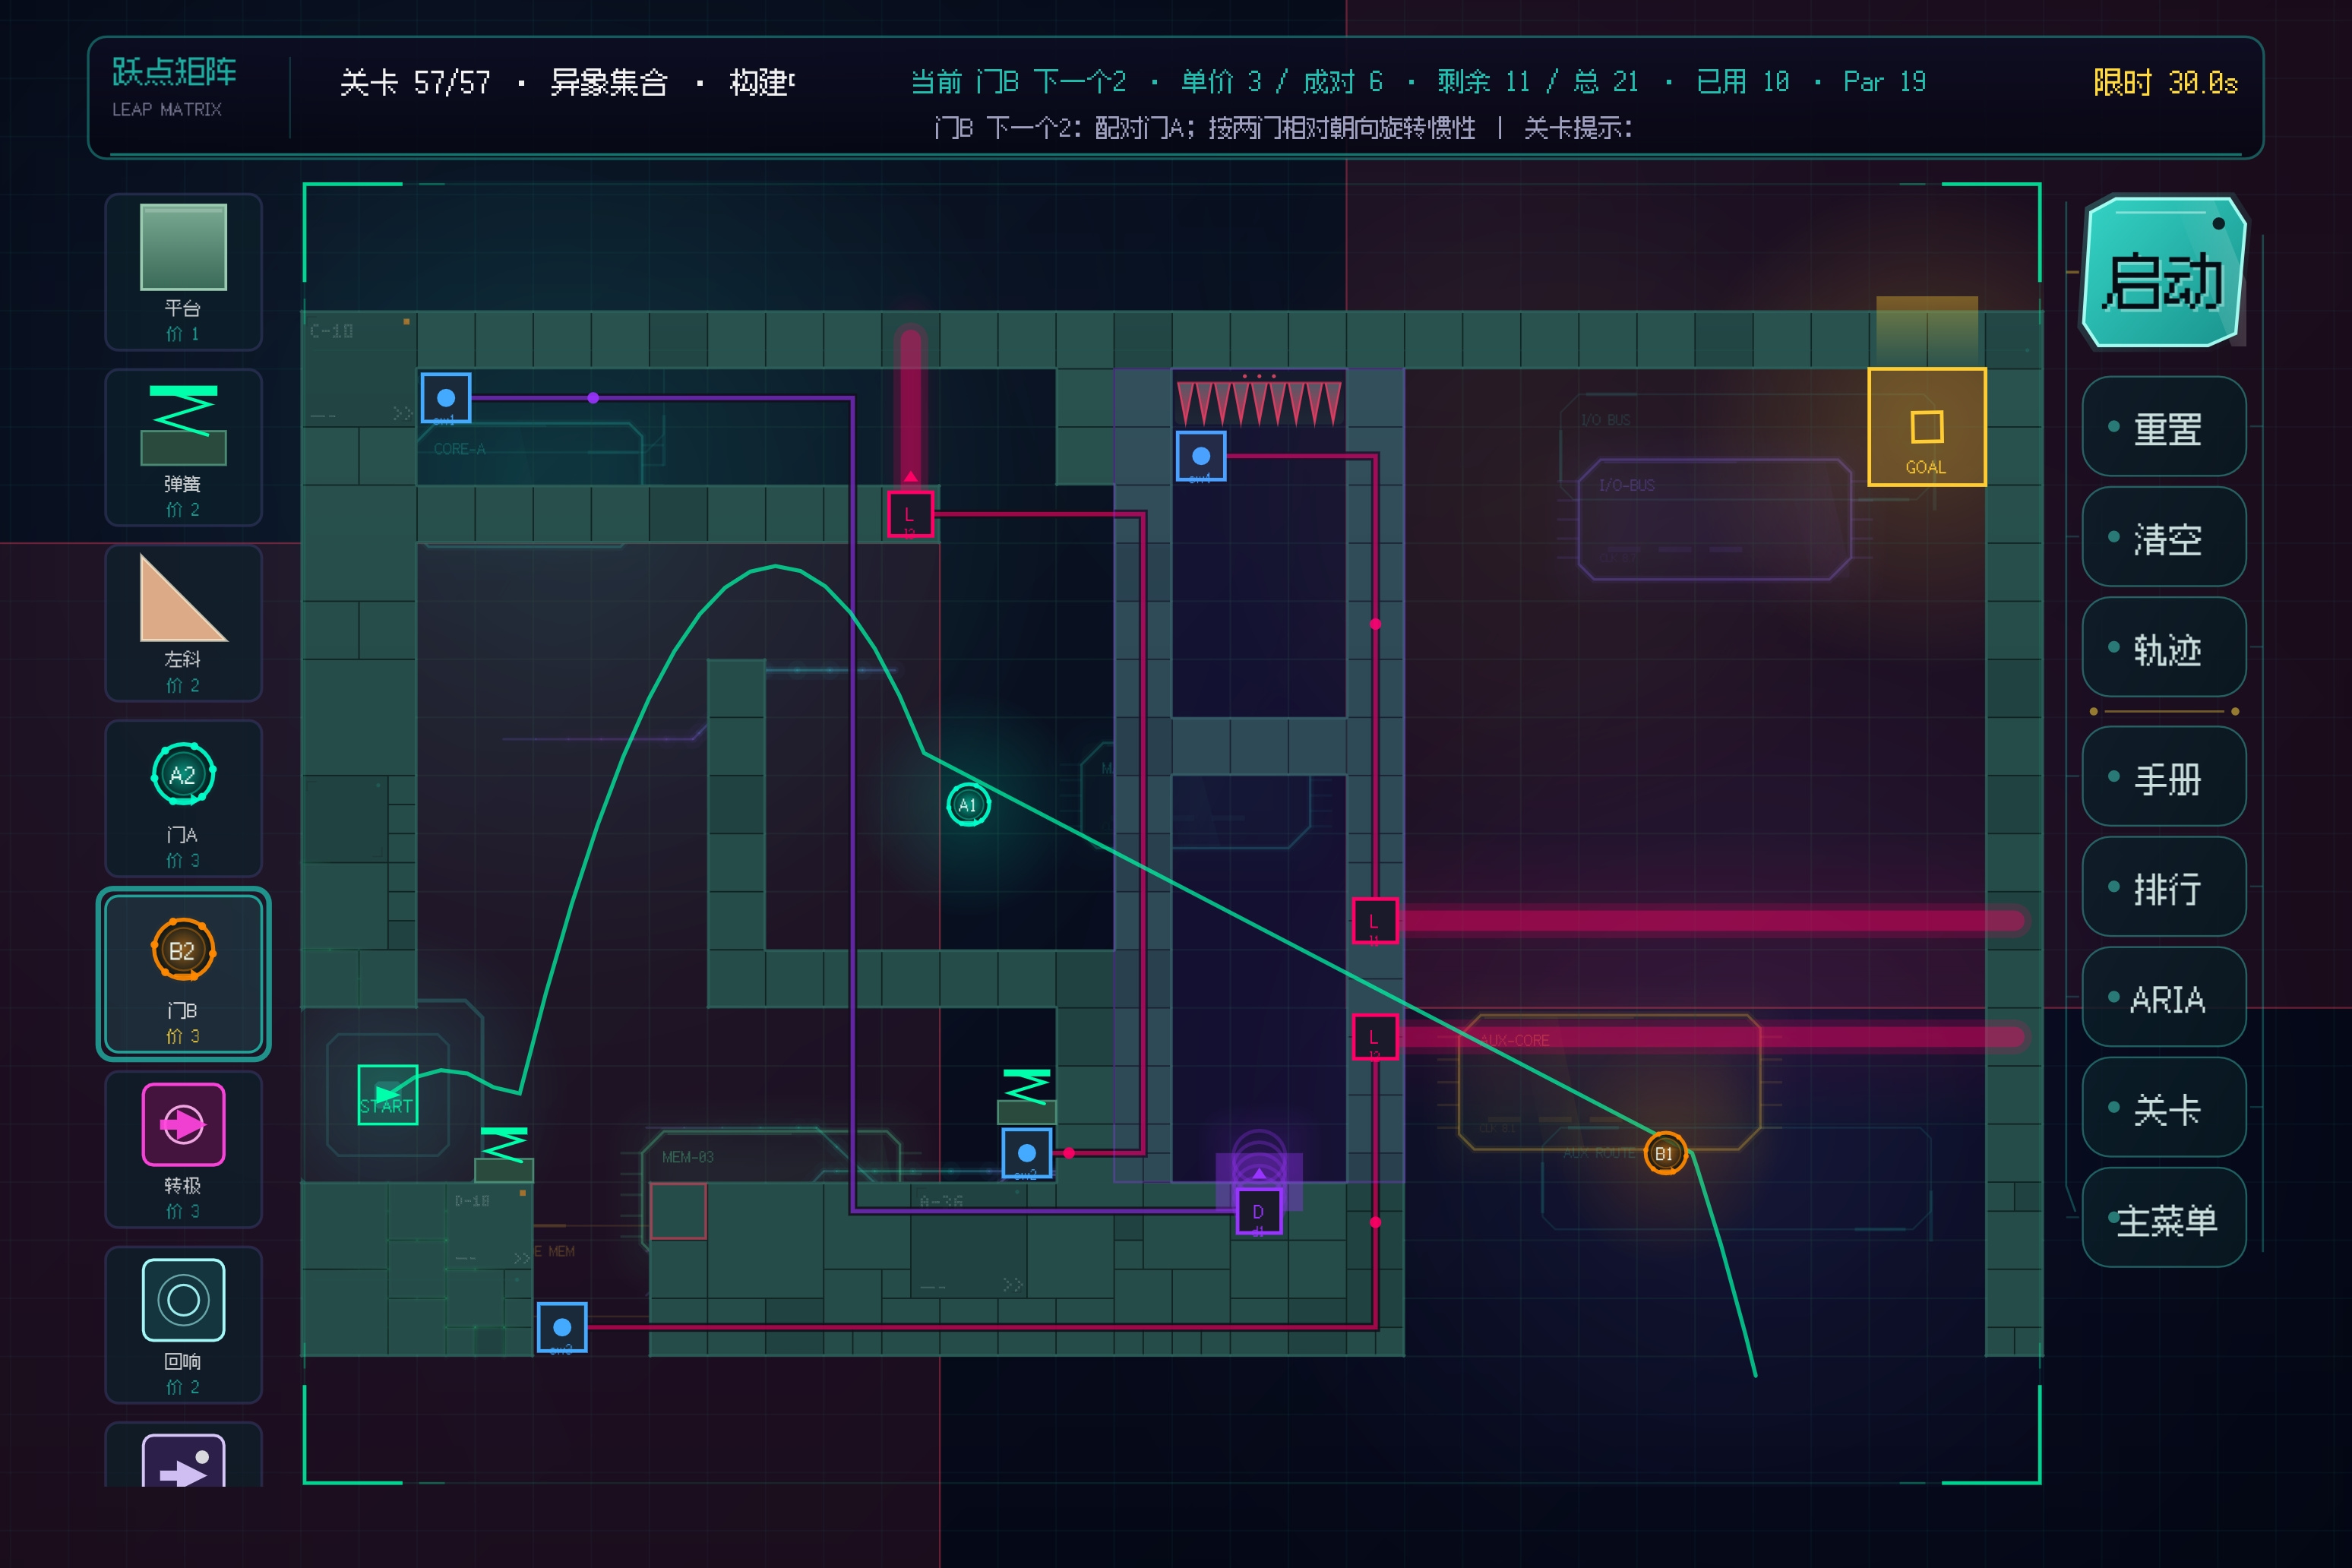Open the 手册 manual
This screenshot has width=2352, height=1568.
2165,777
